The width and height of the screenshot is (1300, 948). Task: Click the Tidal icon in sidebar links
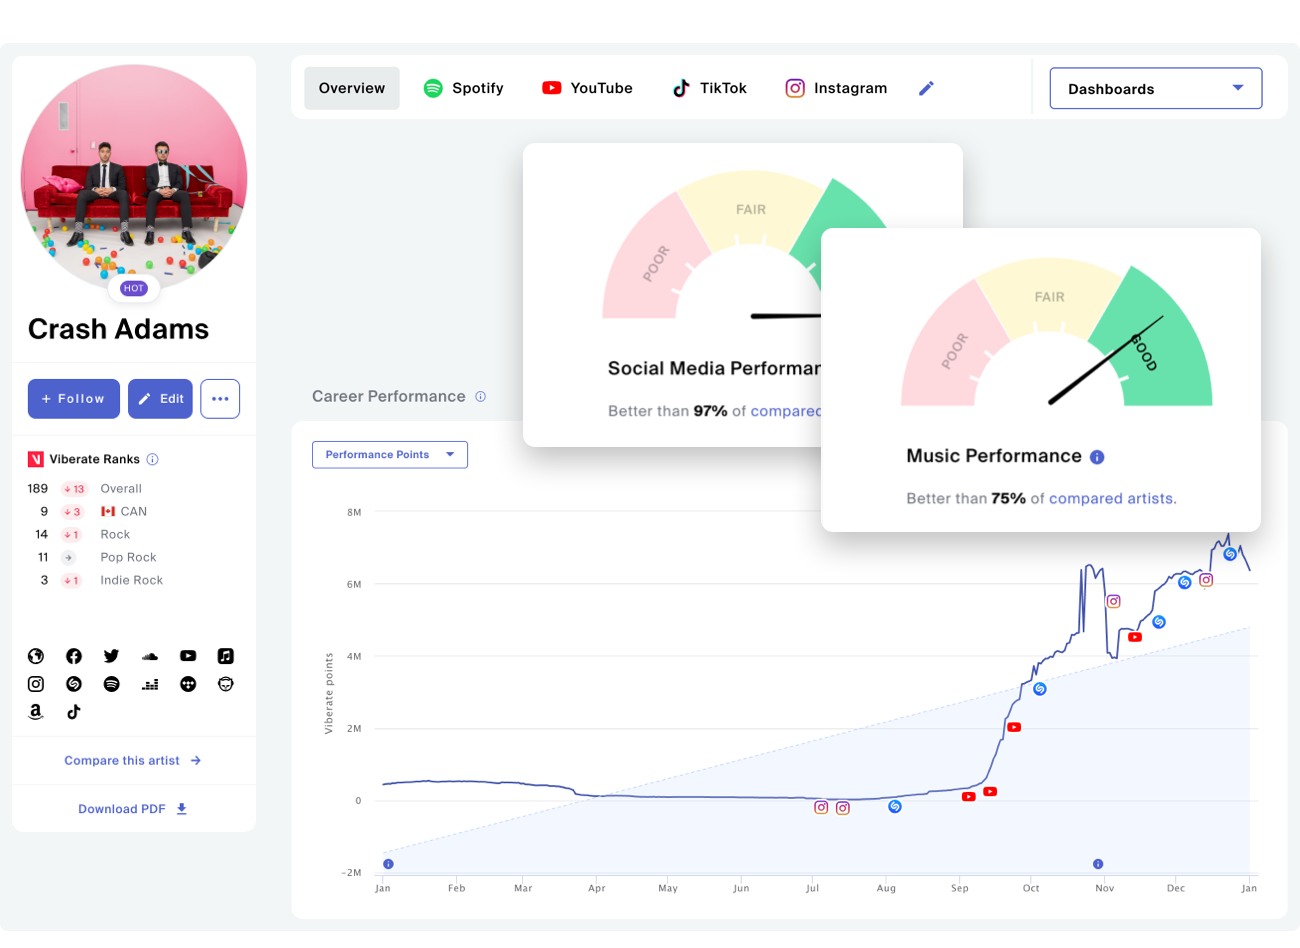[188, 684]
